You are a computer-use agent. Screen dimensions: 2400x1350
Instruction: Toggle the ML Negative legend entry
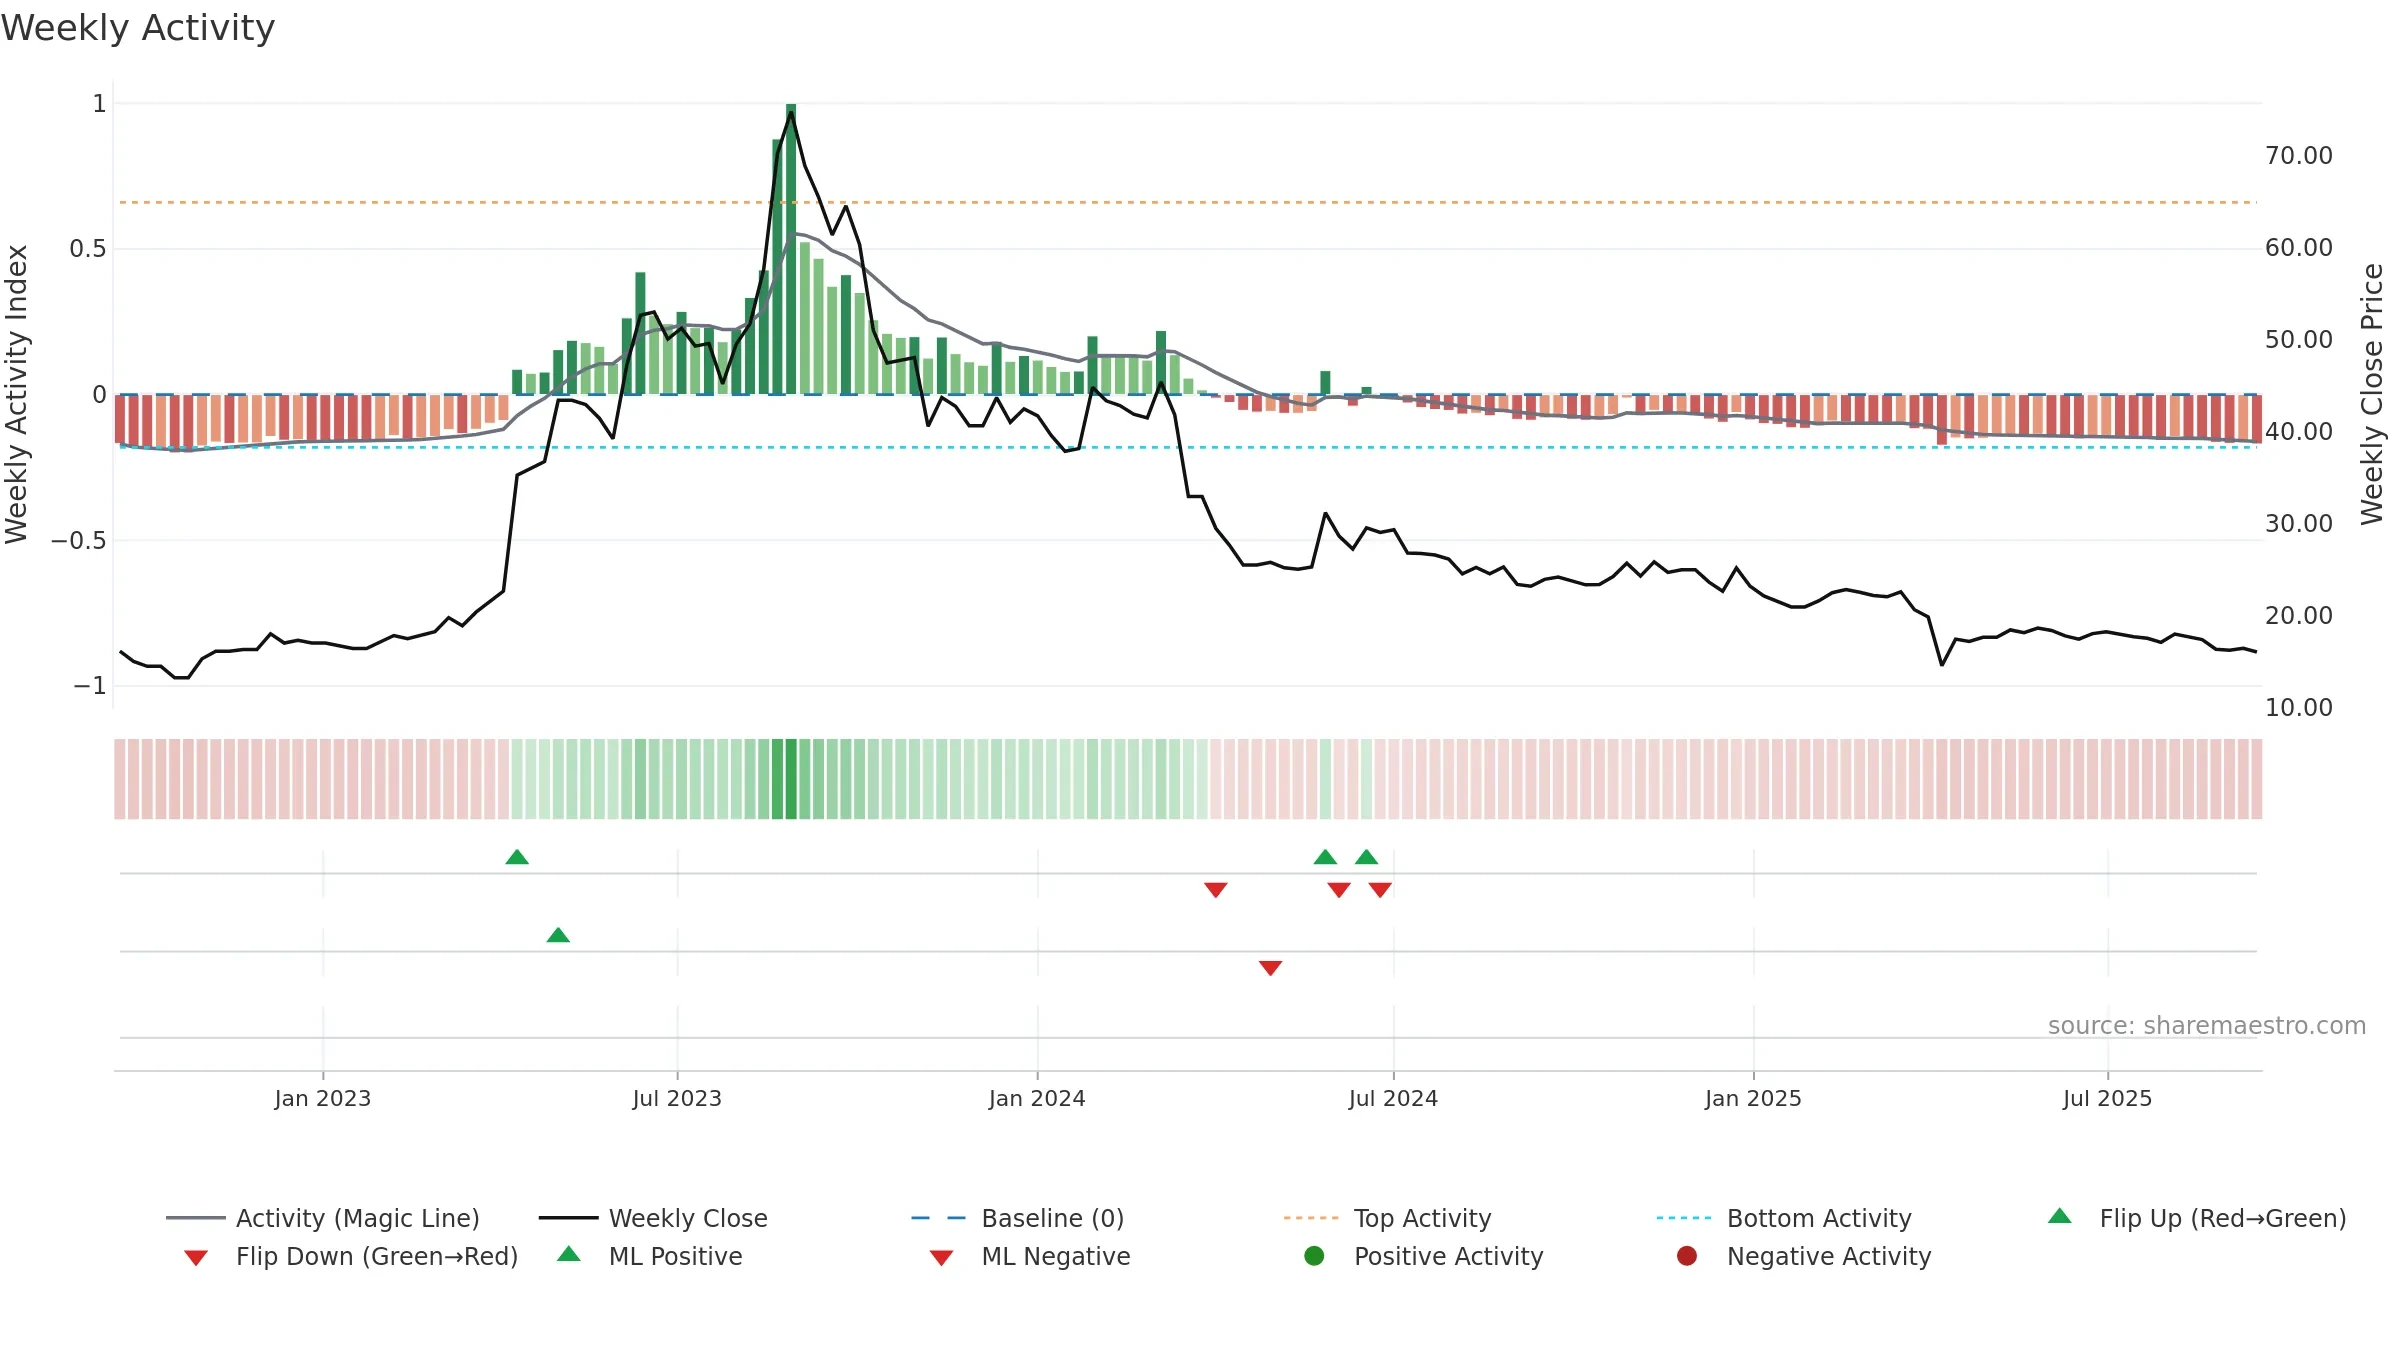click(1030, 1256)
